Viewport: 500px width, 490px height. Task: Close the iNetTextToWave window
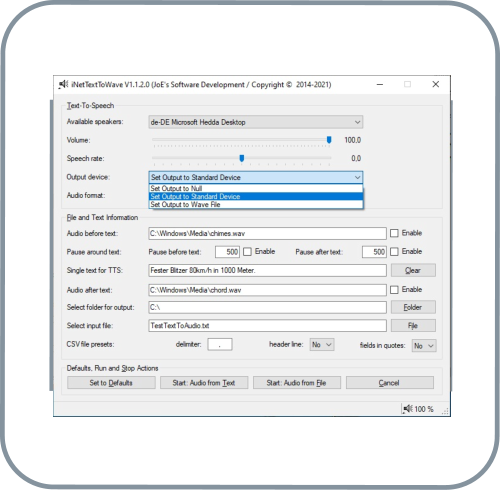pyautogui.click(x=435, y=84)
